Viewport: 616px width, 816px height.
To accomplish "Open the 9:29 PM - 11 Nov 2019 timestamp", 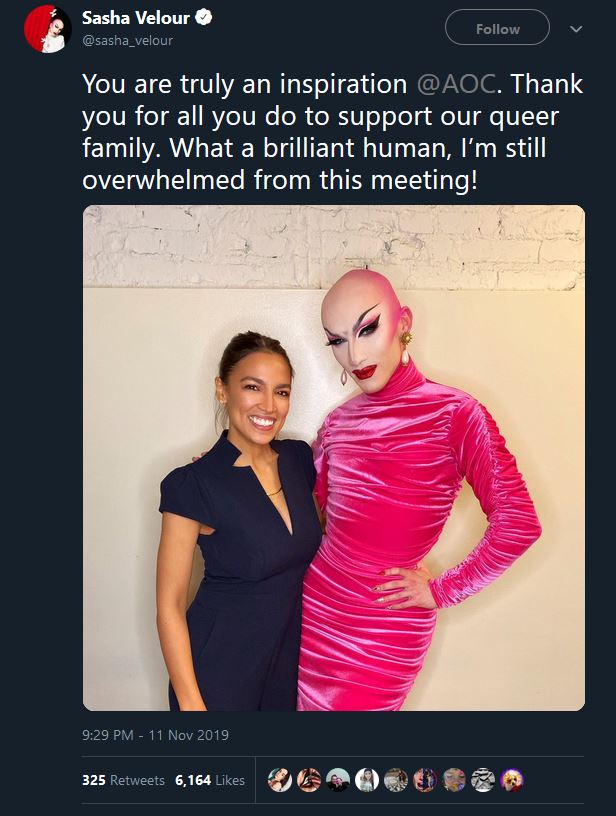I will click(155, 735).
